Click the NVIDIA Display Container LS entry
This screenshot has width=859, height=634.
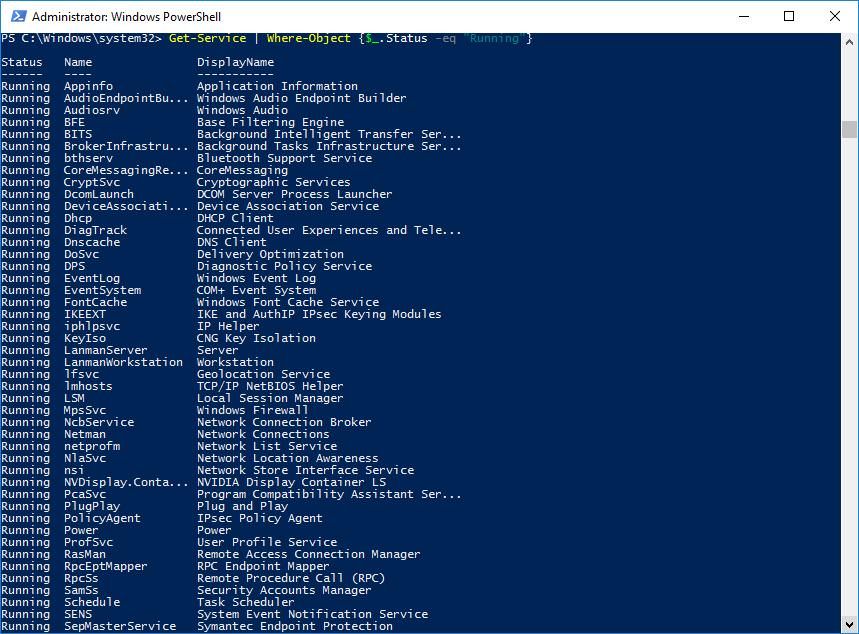(291, 482)
